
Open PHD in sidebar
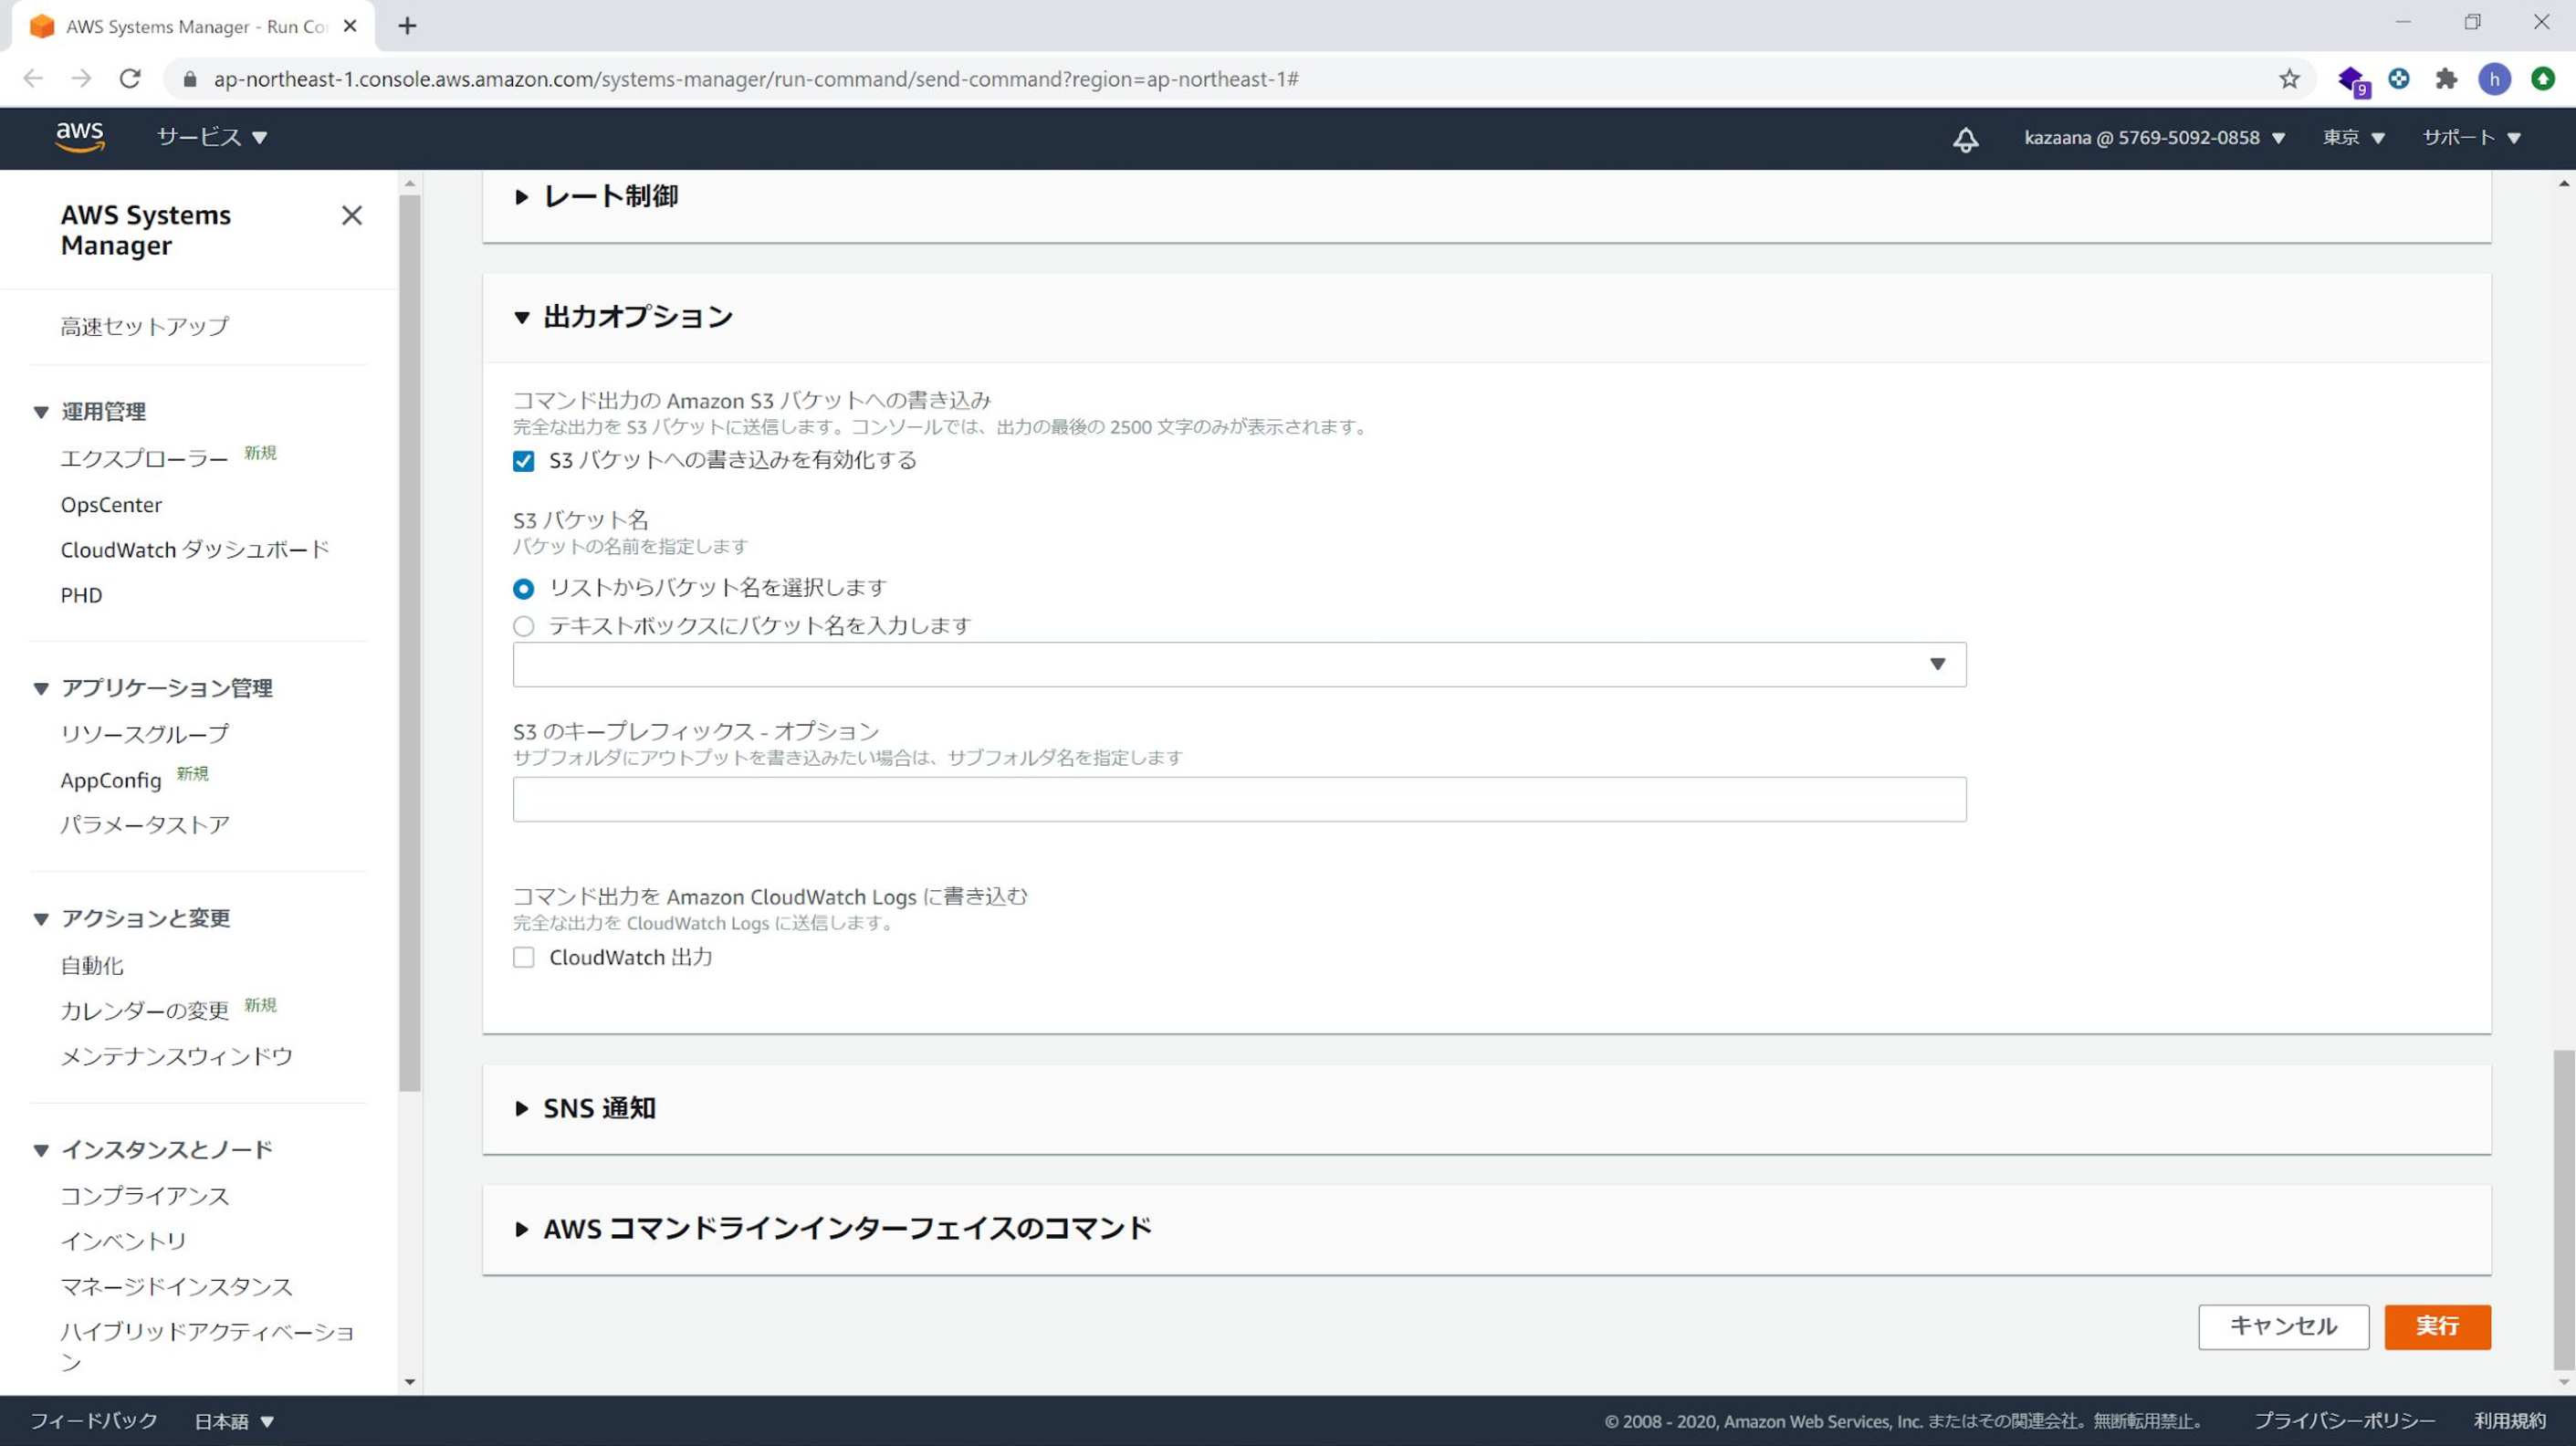(81, 596)
